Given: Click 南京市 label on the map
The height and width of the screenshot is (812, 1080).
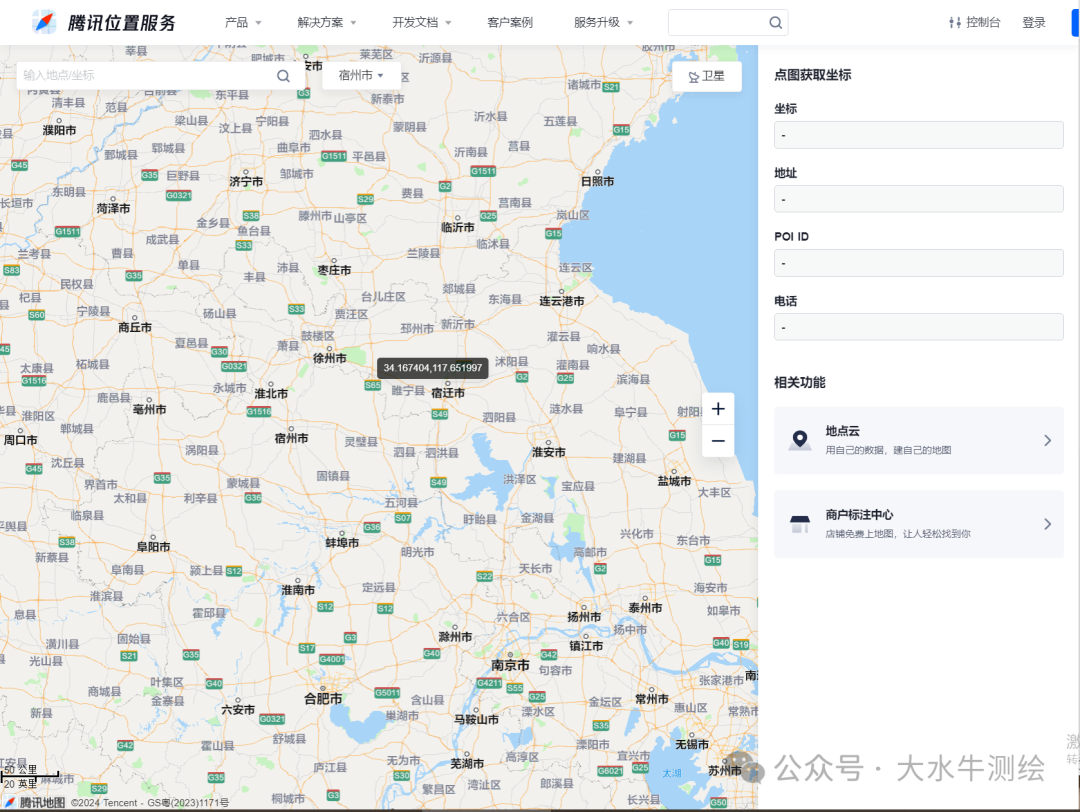Looking at the screenshot, I should 510,665.
